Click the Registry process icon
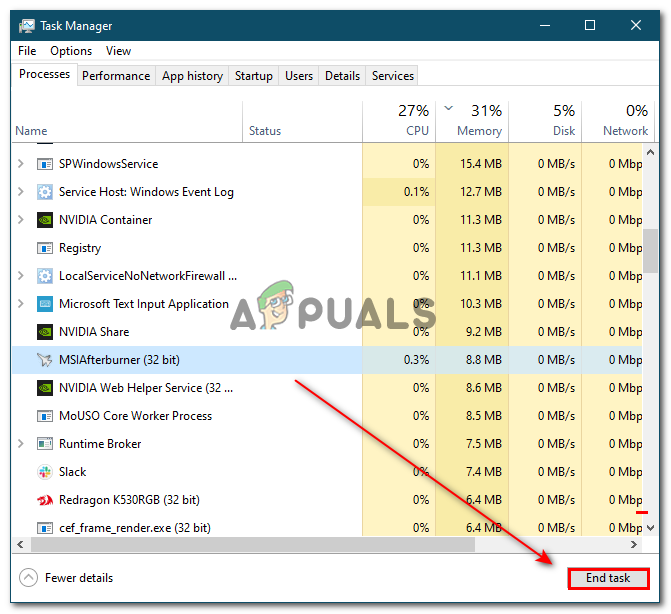 pos(45,248)
